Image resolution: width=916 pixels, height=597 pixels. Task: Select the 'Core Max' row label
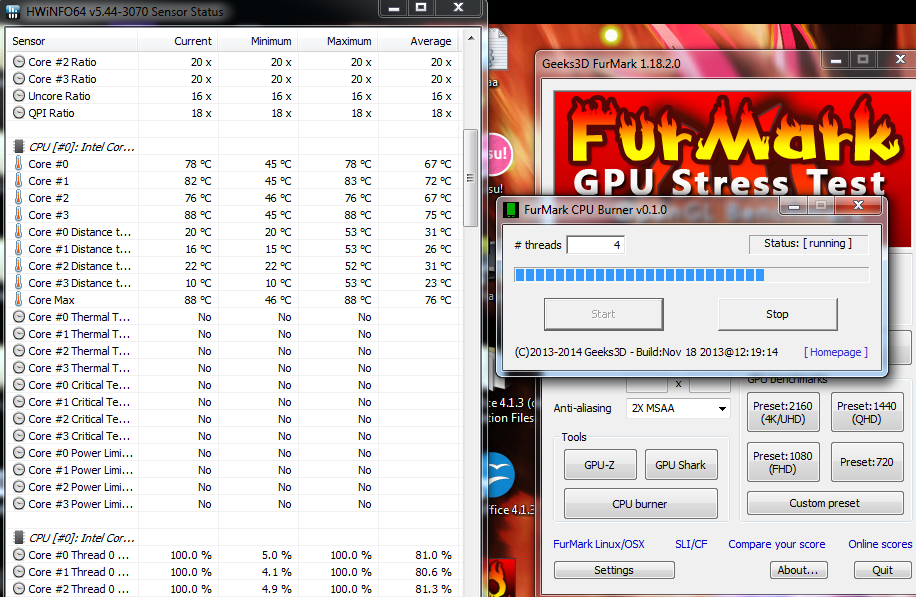click(51, 300)
